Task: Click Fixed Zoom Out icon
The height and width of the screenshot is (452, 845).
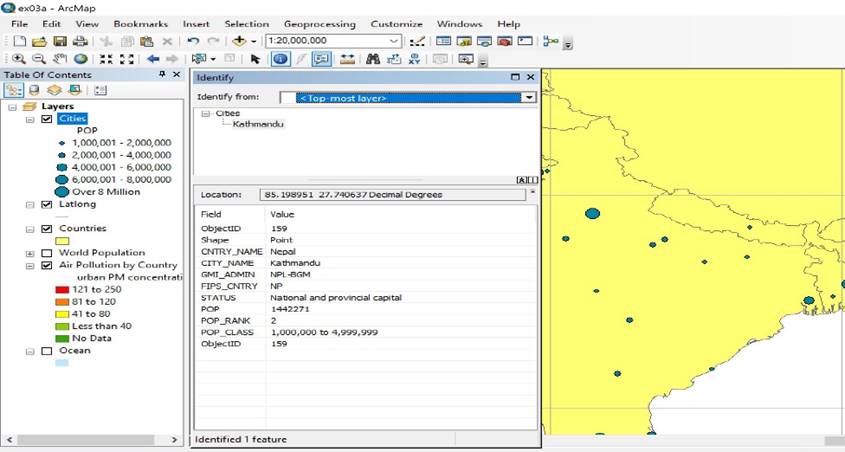Action: point(127,59)
